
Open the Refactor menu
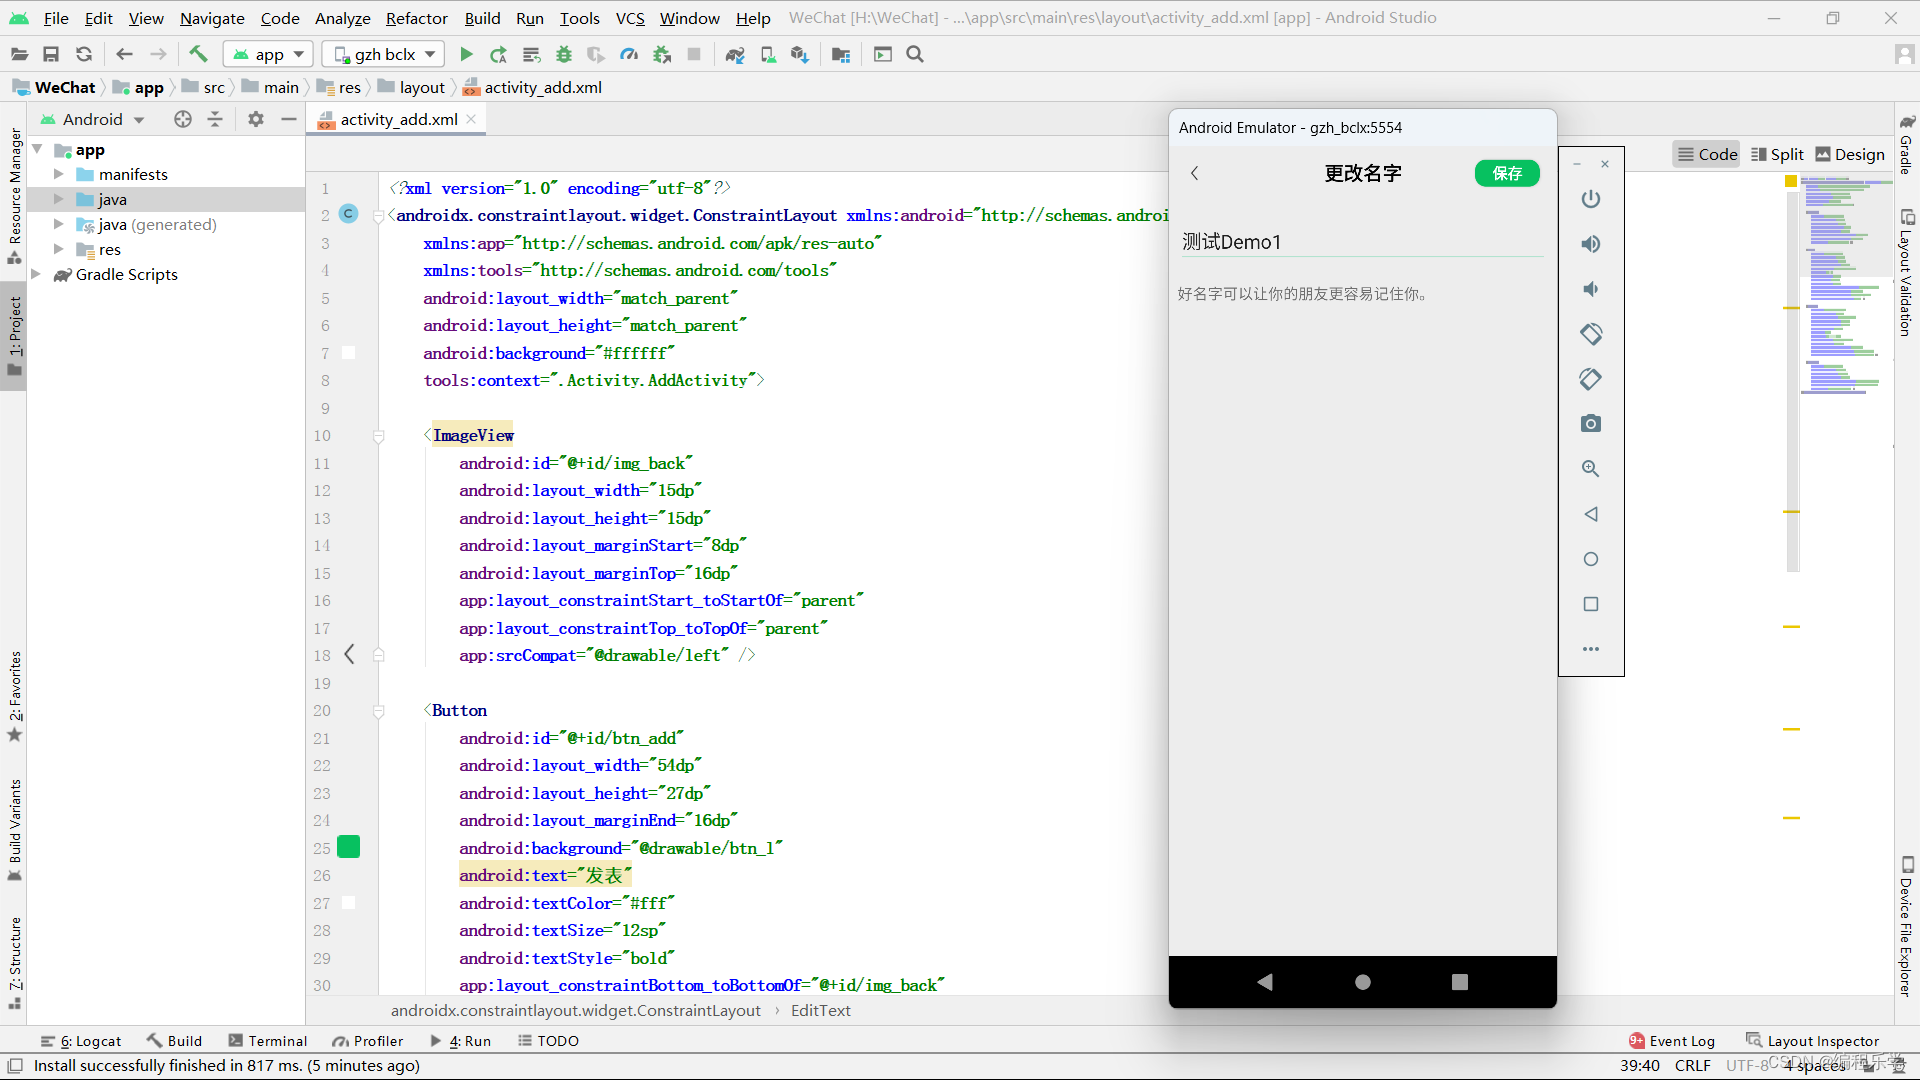coord(416,18)
